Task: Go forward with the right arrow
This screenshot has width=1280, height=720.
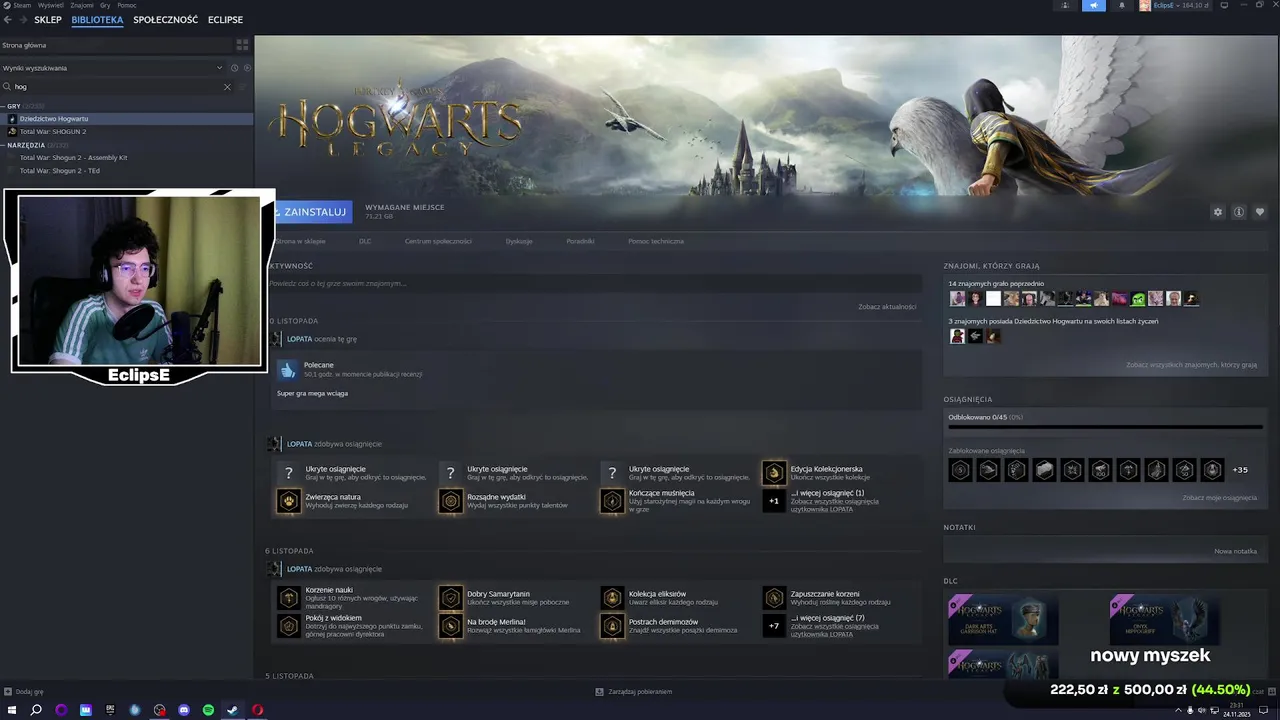Action: pos(23,20)
